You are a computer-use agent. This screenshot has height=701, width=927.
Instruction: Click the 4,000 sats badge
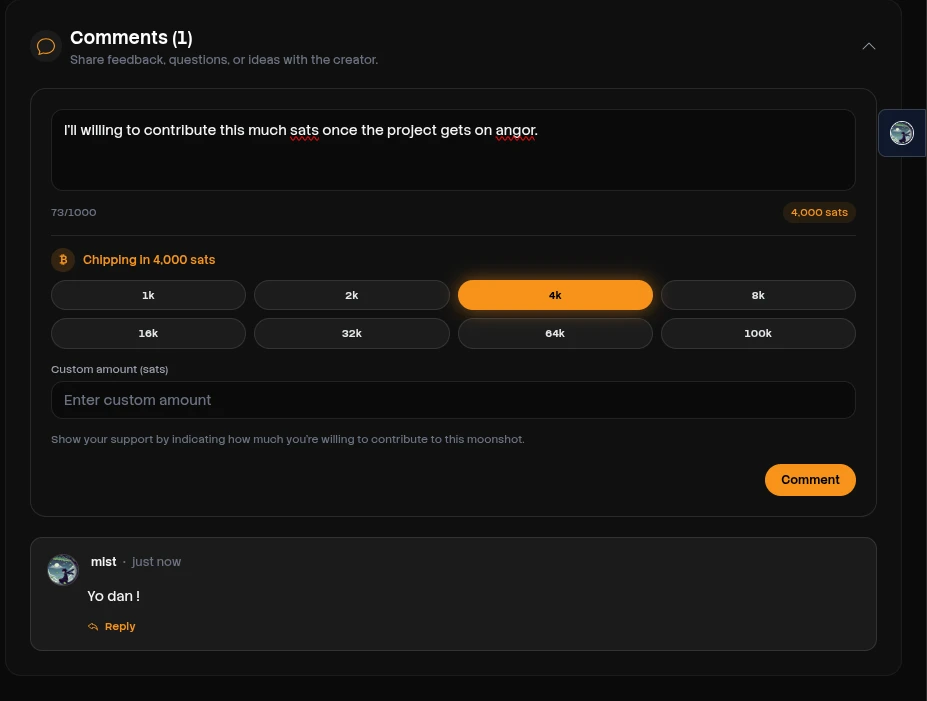819,212
